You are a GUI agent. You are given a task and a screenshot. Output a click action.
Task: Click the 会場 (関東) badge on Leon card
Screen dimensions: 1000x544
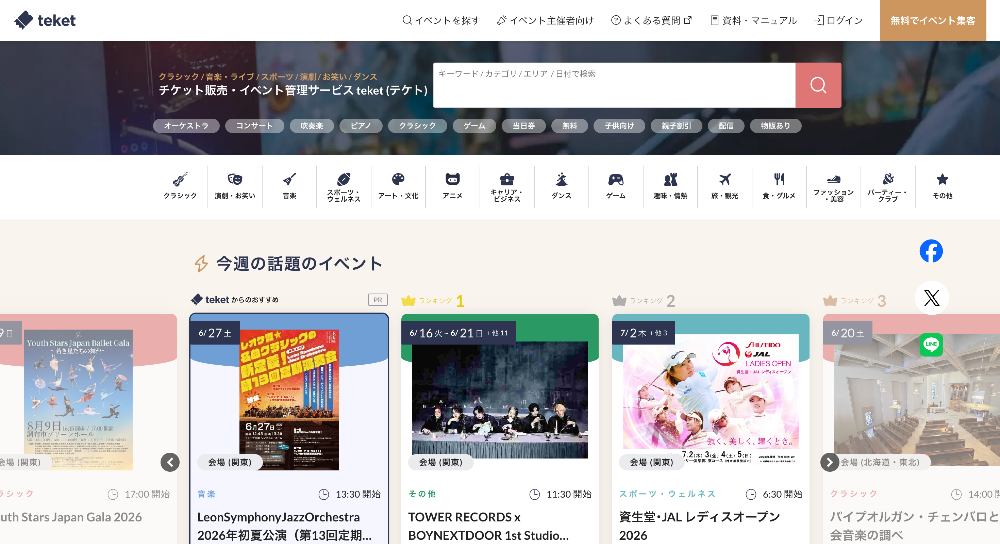[230, 462]
